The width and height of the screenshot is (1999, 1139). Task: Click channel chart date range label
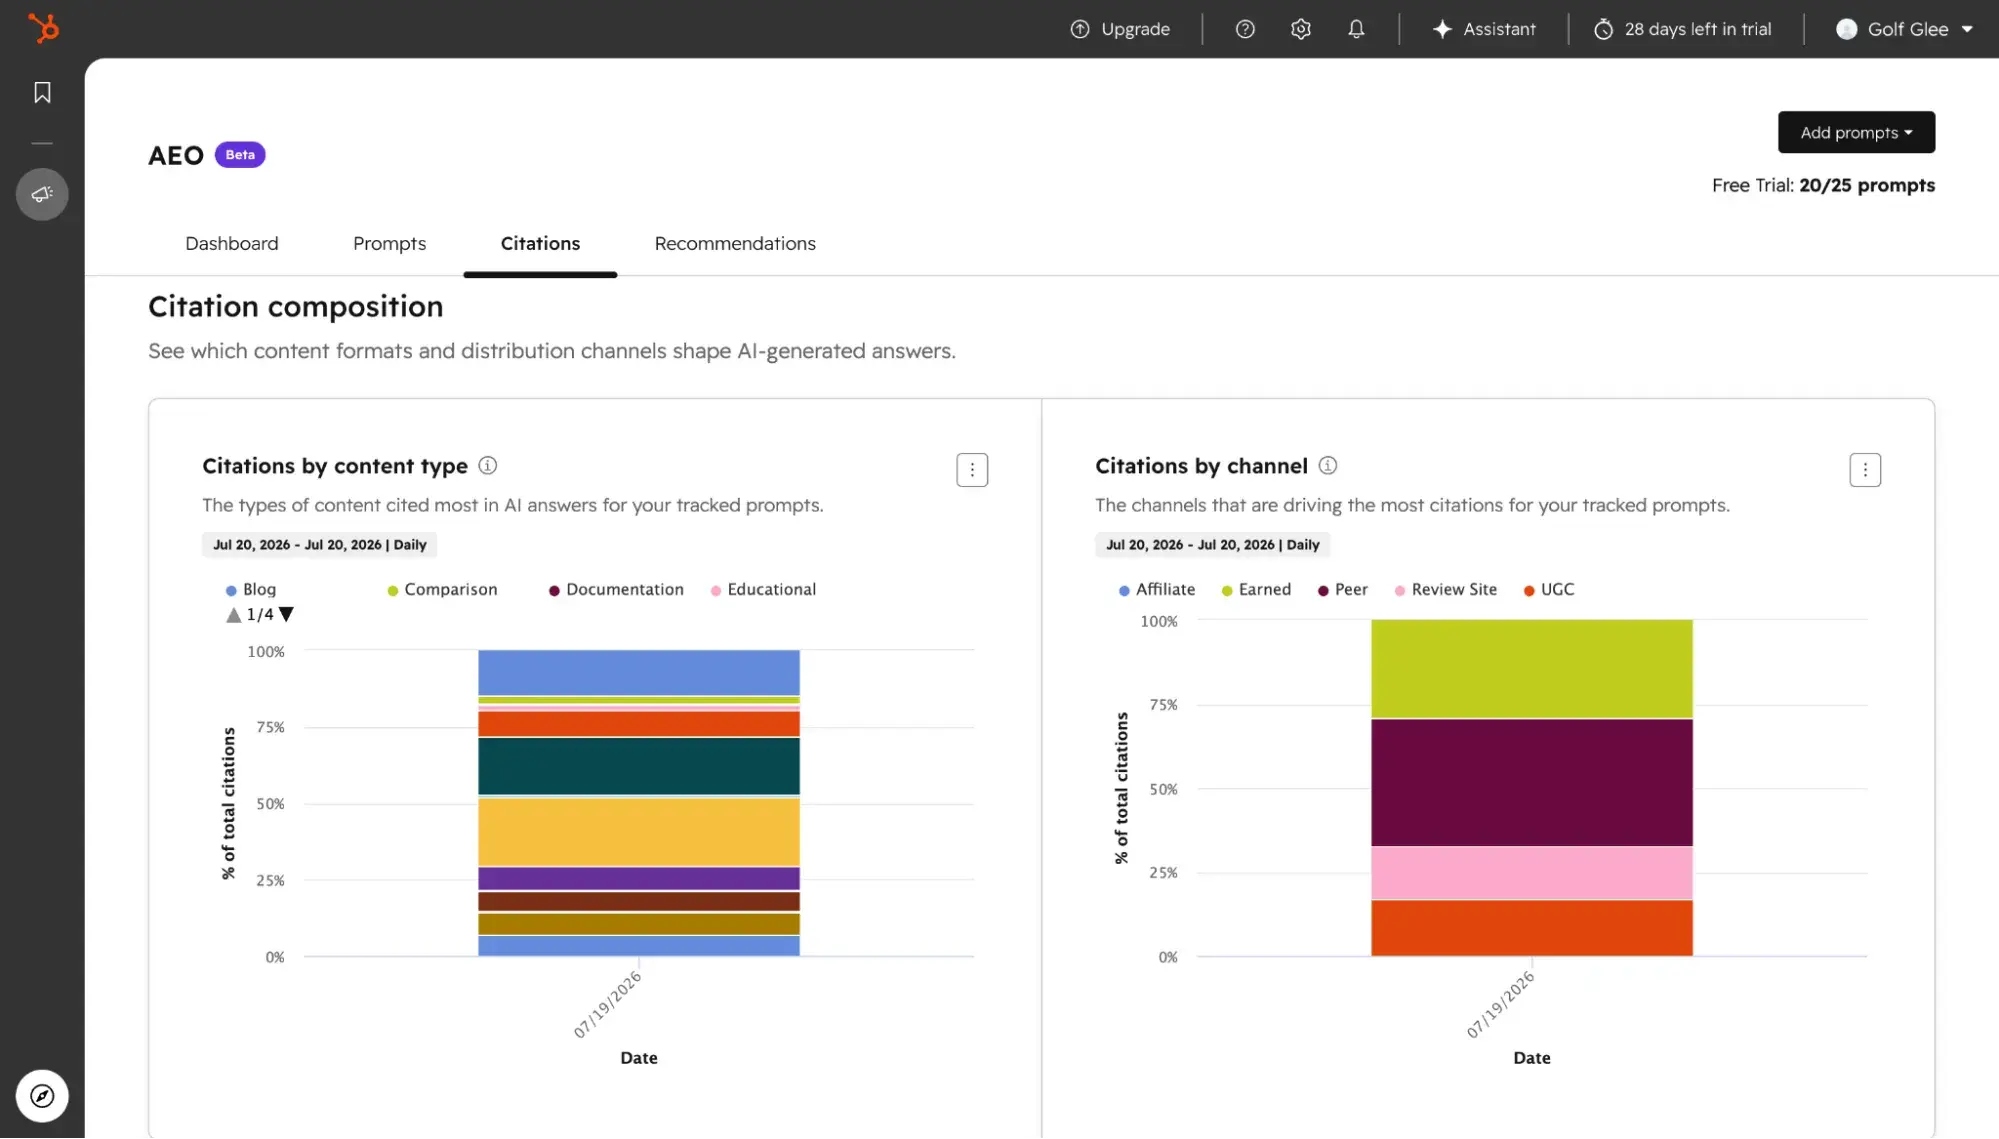(1212, 545)
